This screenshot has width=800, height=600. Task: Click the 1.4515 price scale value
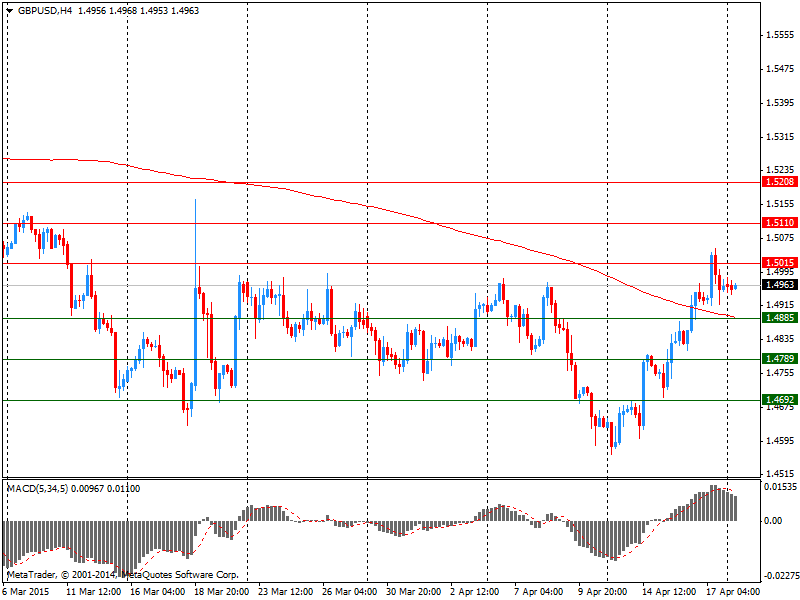(x=781, y=474)
